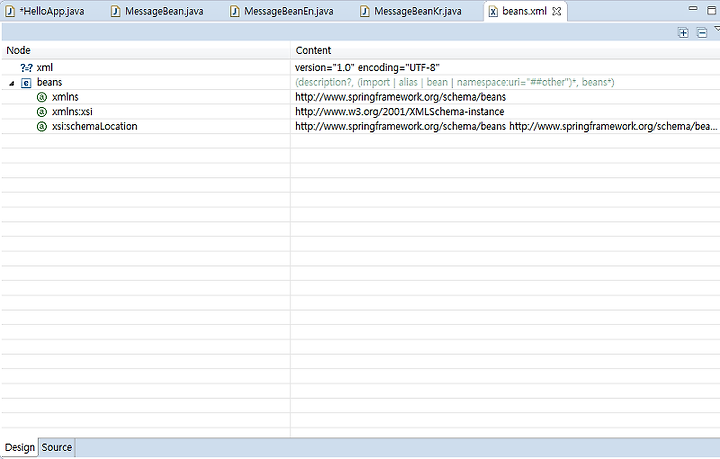The height and width of the screenshot is (459, 720).
Task: Click the MessageBean.java file icon
Action: pyautogui.click(x=116, y=11)
